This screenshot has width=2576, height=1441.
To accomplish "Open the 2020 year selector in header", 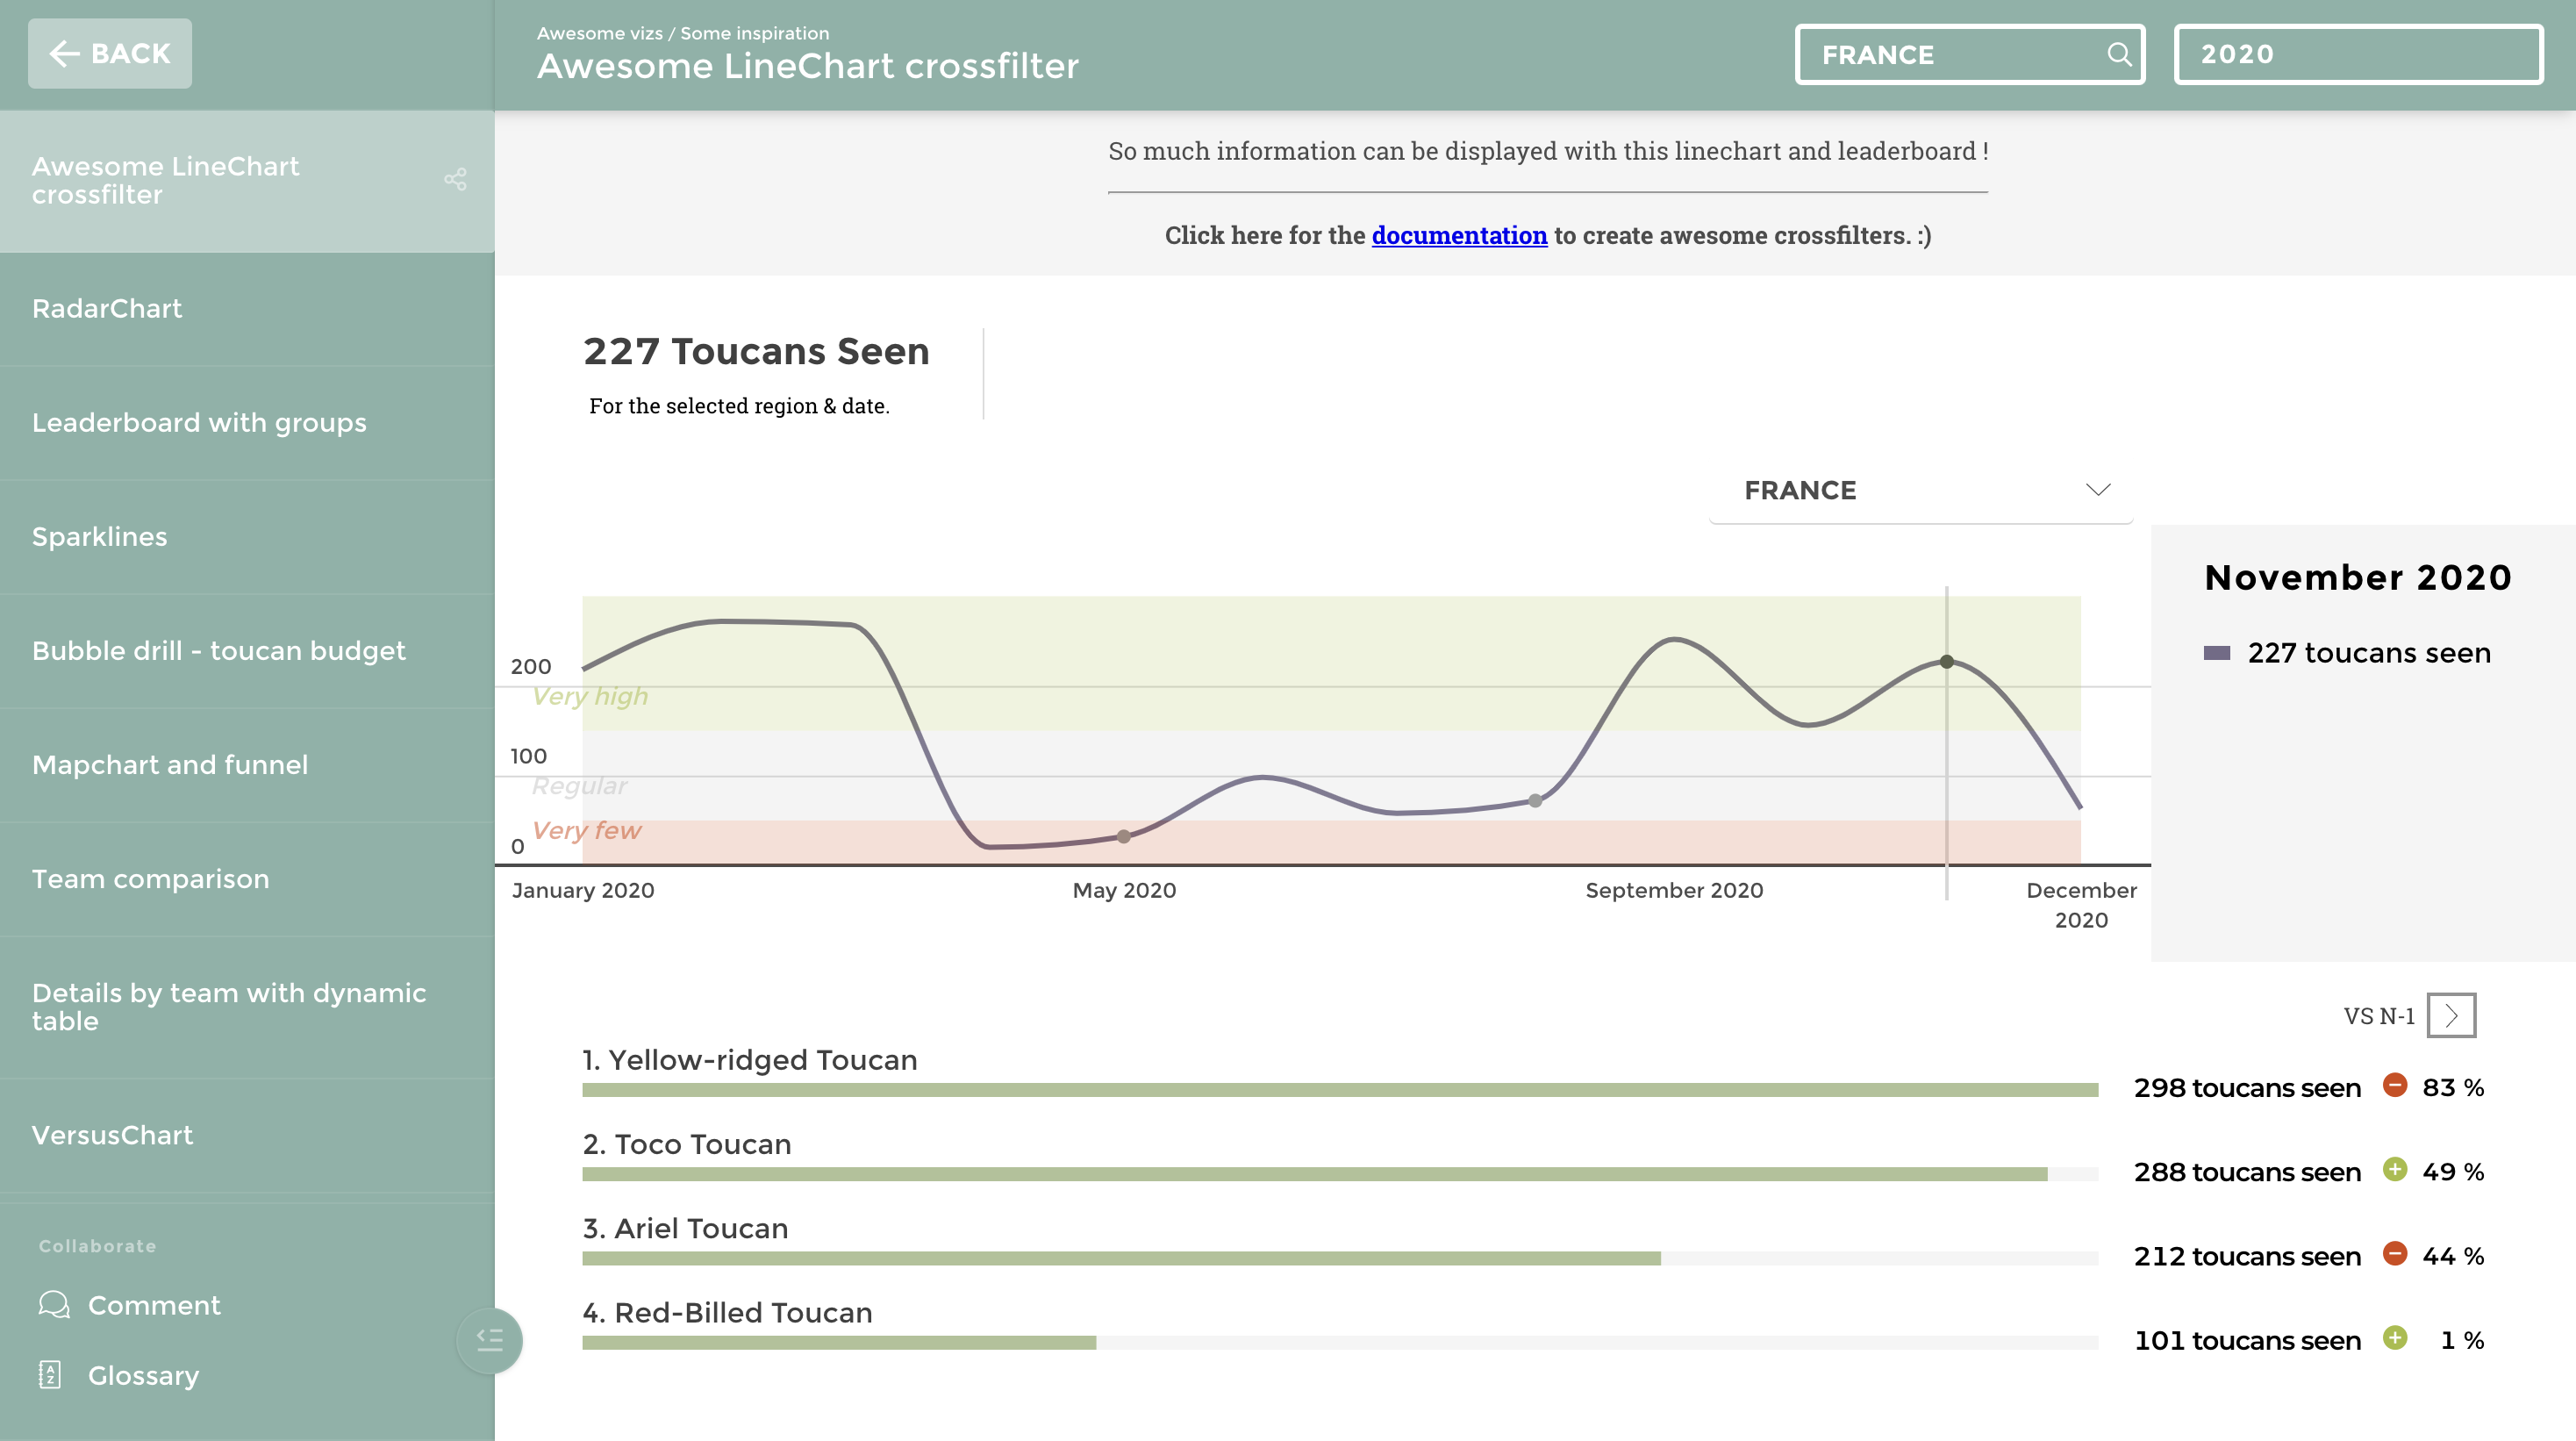I will pyautogui.click(x=2358, y=54).
